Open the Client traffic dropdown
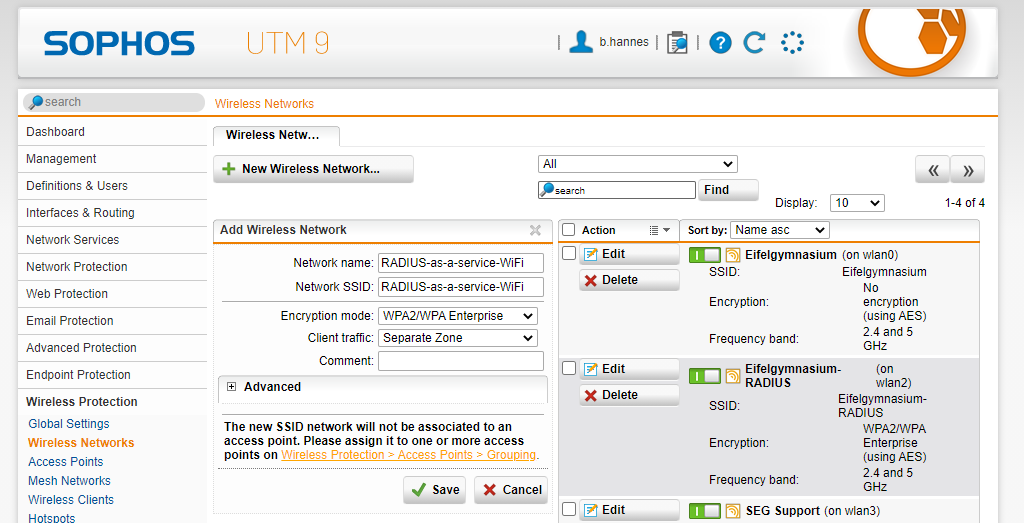The width and height of the screenshot is (1024, 523). pyautogui.click(x=458, y=338)
